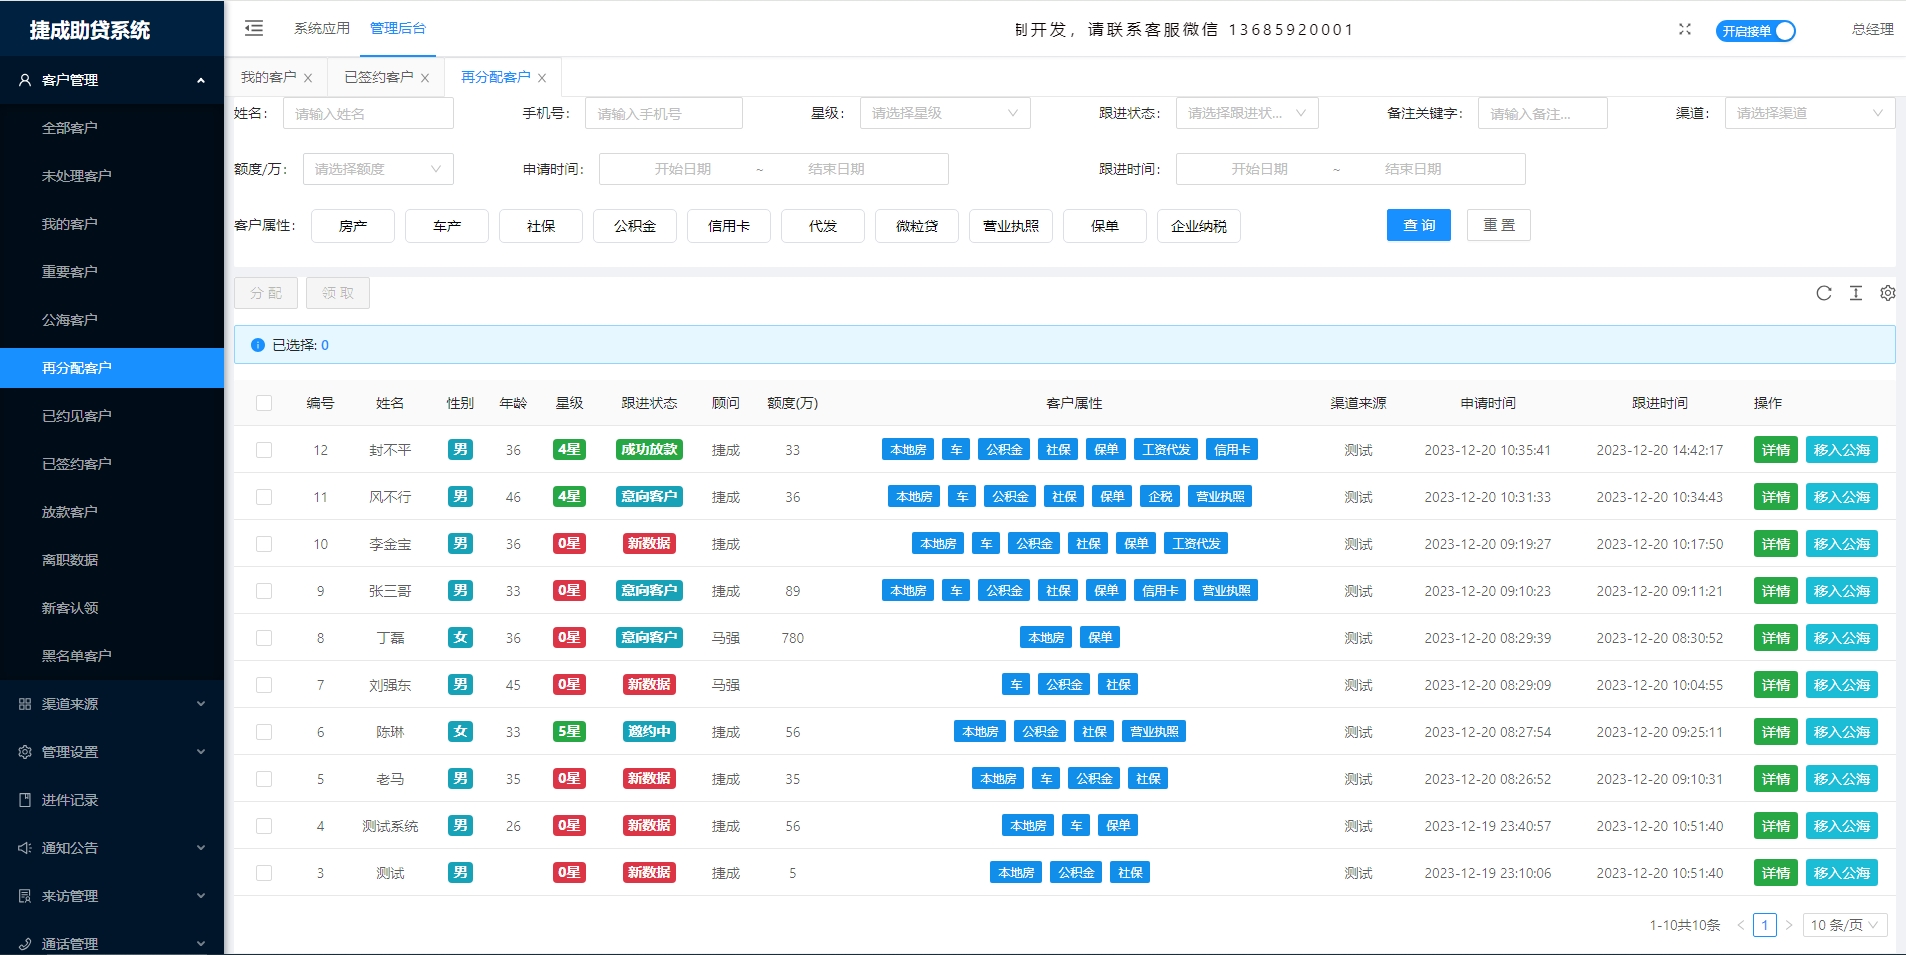Click 移入公海 for customer 测试系统

(x=1842, y=826)
